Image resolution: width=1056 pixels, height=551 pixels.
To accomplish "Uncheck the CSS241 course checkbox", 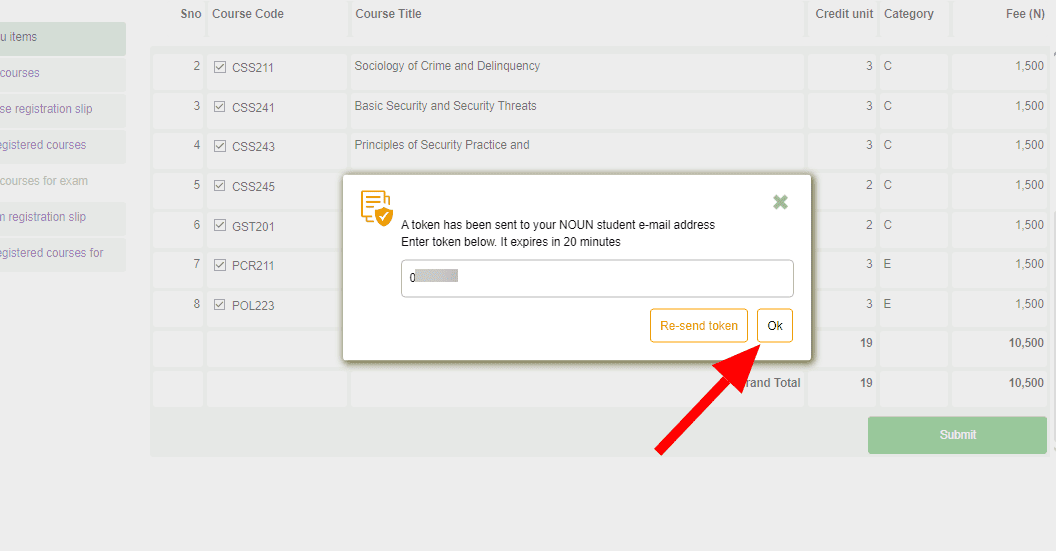I will click(x=220, y=106).
